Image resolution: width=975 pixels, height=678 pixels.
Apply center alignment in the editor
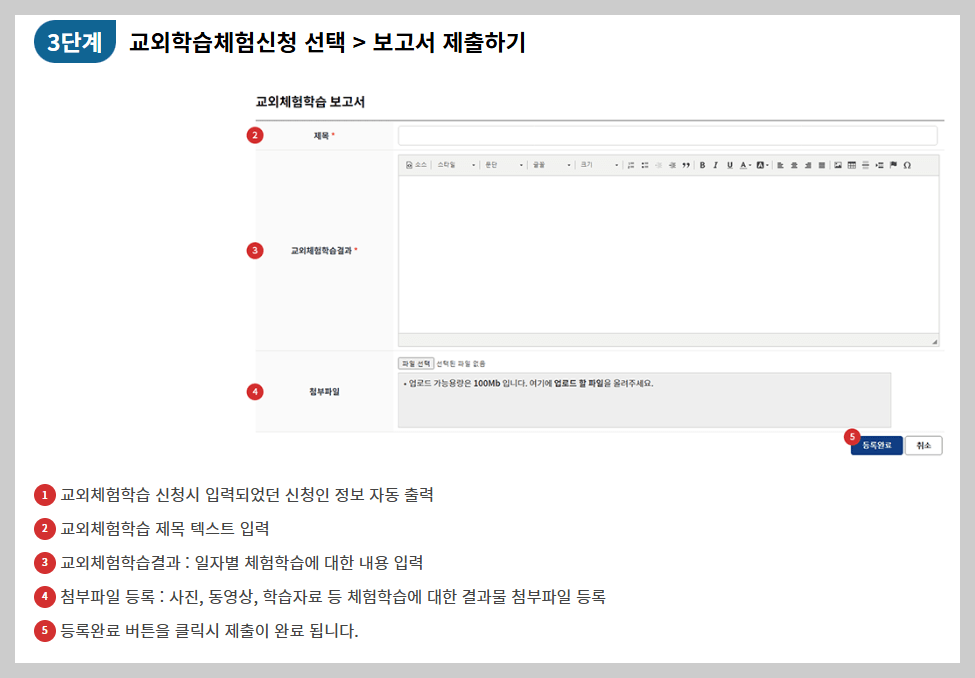point(794,166)
